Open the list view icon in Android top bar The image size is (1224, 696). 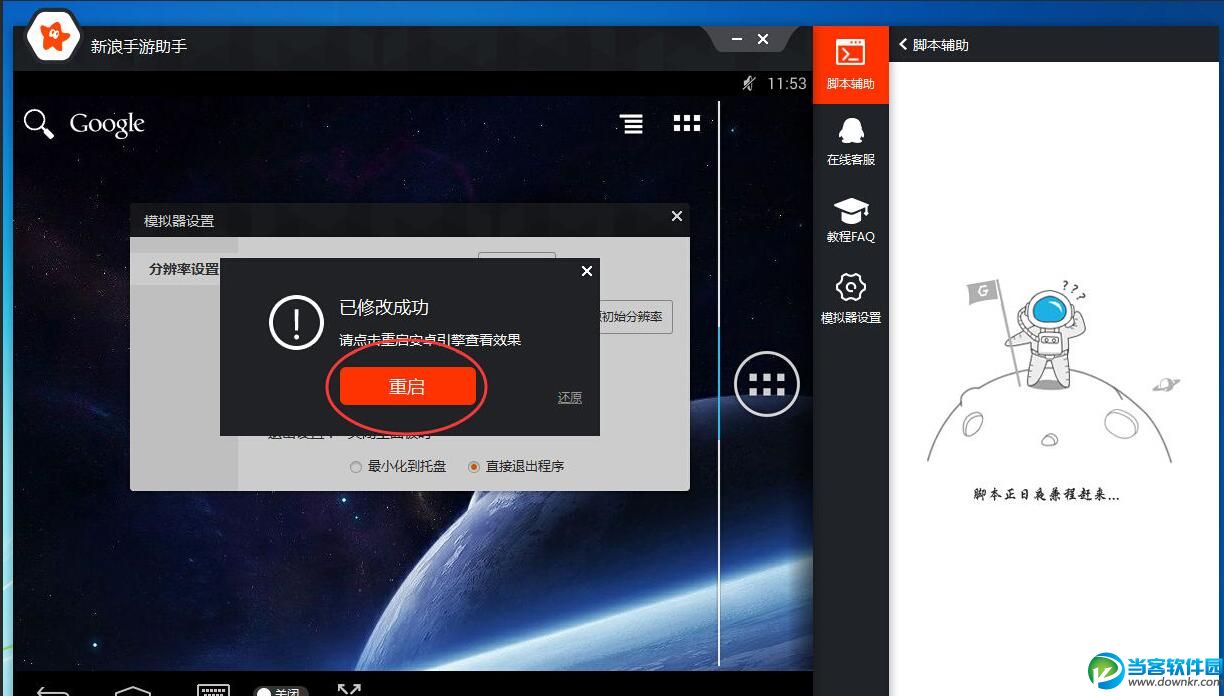coord(631,124)
